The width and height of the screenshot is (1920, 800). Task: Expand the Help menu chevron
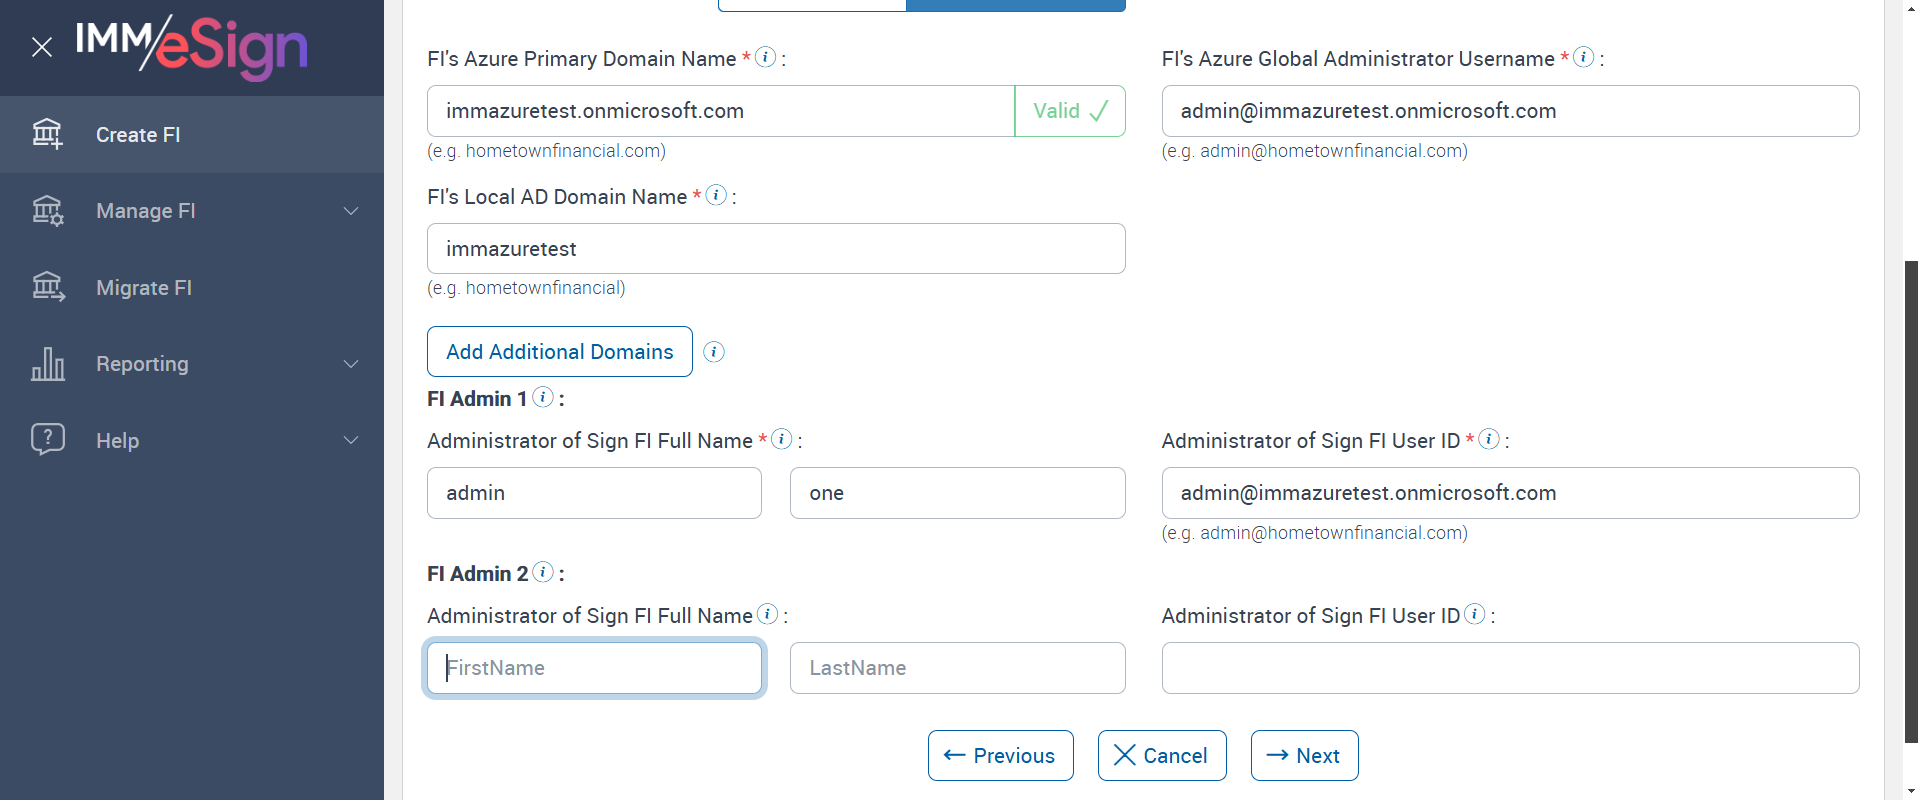(x=351, y=441)
